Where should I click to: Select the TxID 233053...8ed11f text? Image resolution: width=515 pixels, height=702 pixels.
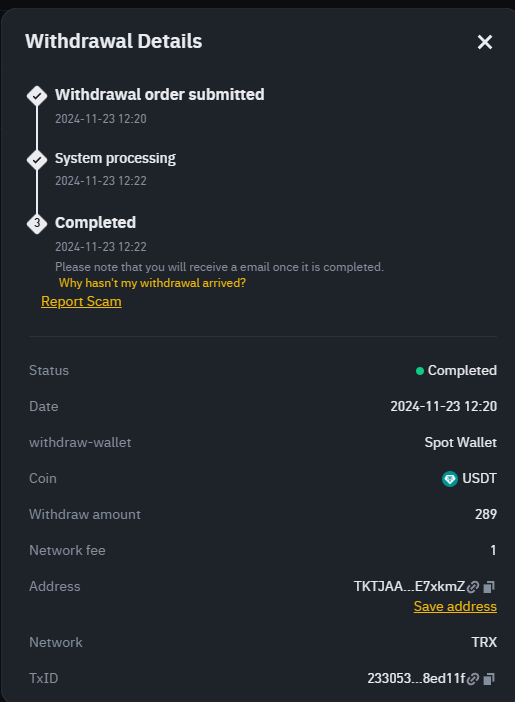(x=416, y=679)
